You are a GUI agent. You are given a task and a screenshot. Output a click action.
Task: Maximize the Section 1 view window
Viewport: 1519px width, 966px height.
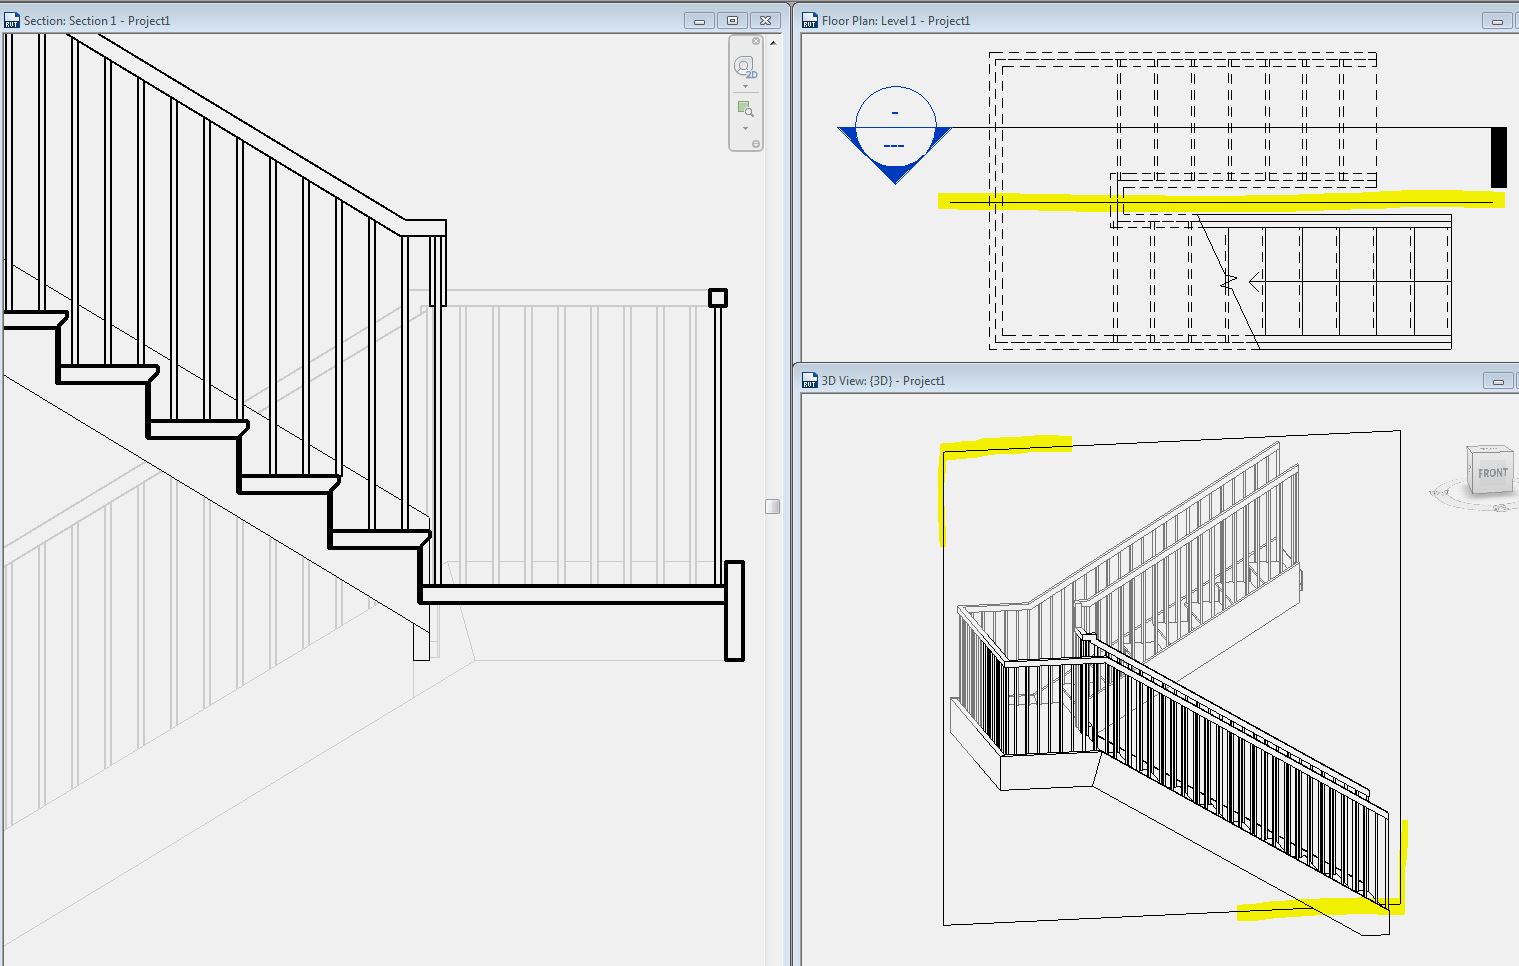coord(732,21)
